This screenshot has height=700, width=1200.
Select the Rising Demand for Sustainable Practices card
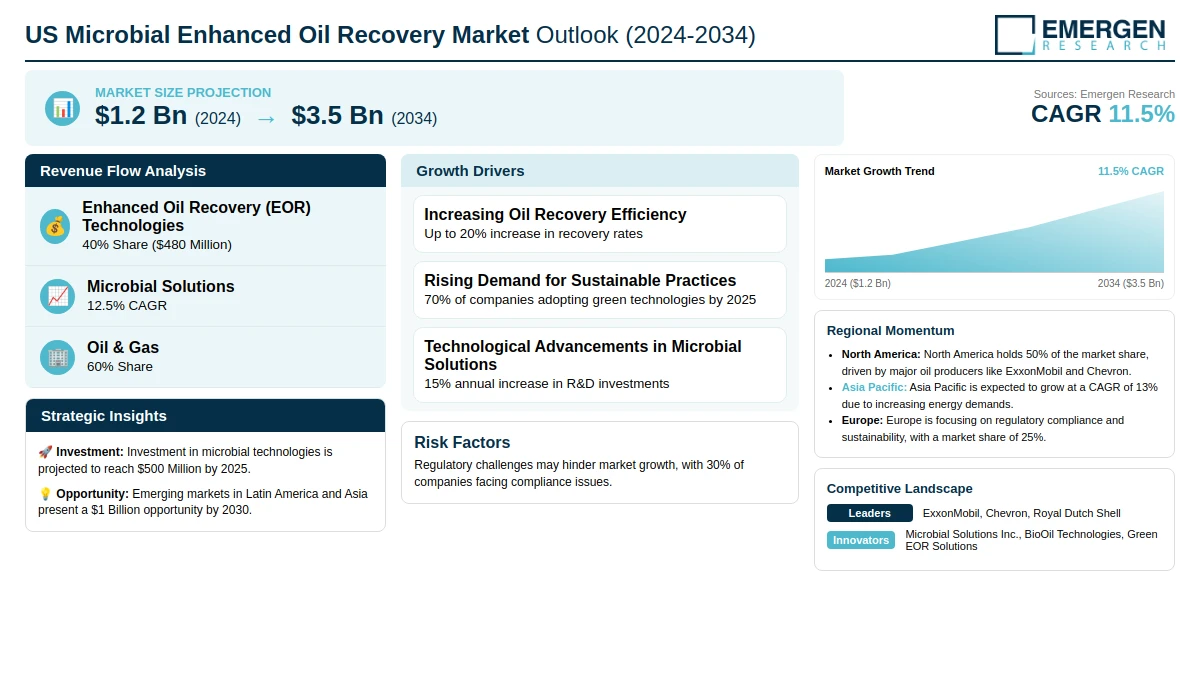pyautogui.click(x=600, y=290)
